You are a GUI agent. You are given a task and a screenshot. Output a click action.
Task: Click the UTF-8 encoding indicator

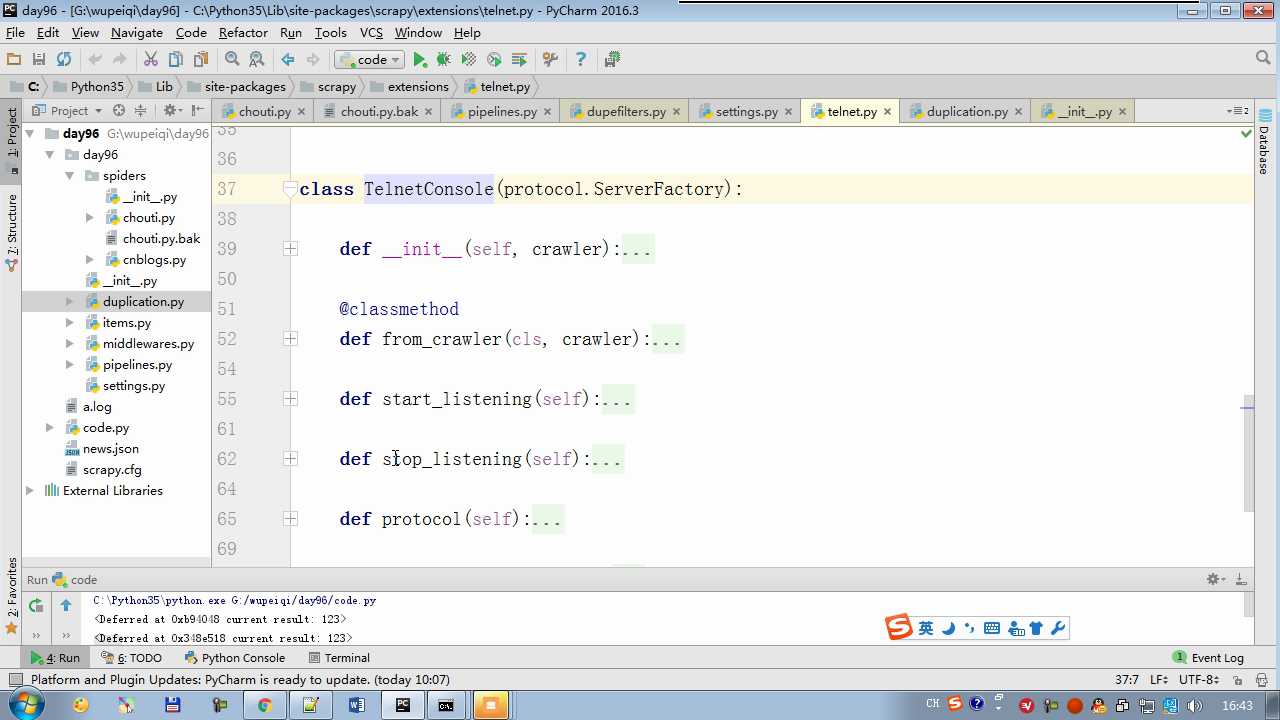point(1198,680)
